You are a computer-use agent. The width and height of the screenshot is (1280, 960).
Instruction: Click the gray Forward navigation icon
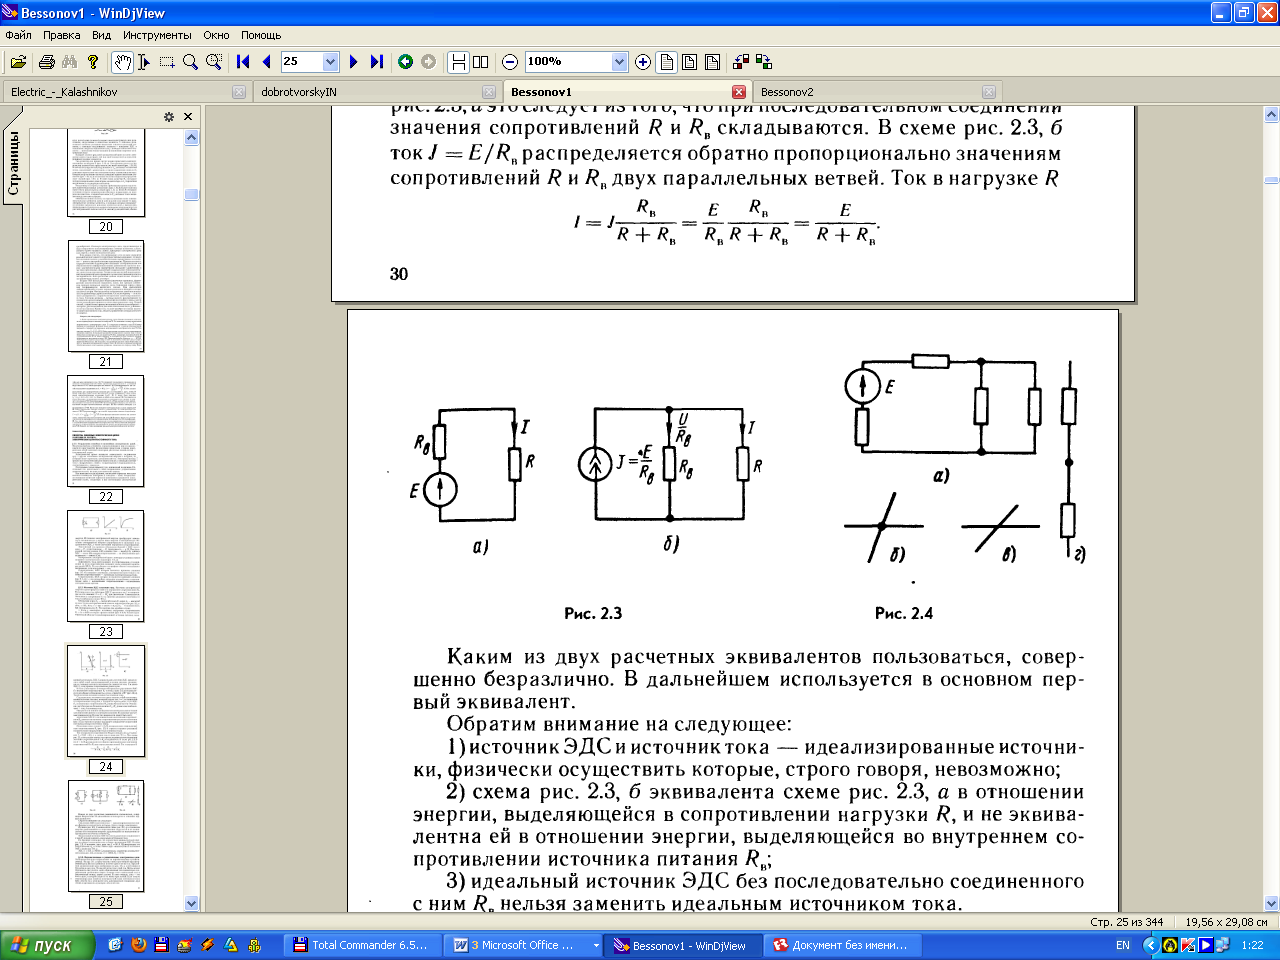[428, 62]
